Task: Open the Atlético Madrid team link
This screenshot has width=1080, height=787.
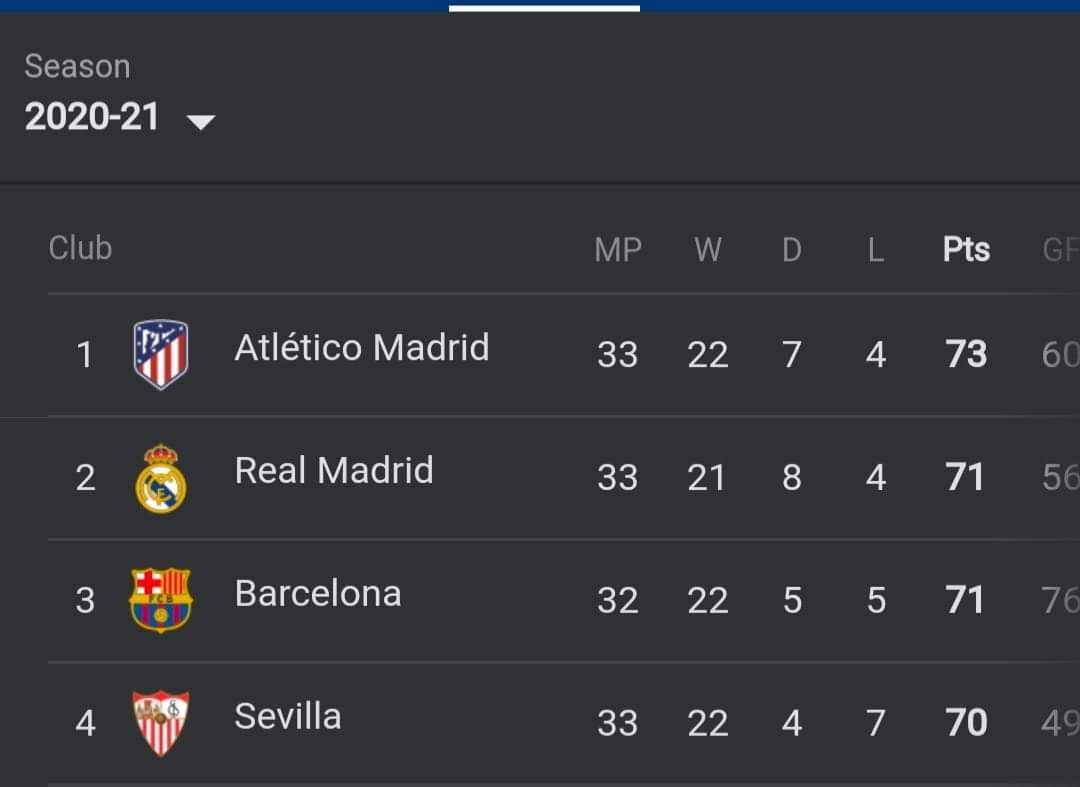Action: click(x=362, y=348)
